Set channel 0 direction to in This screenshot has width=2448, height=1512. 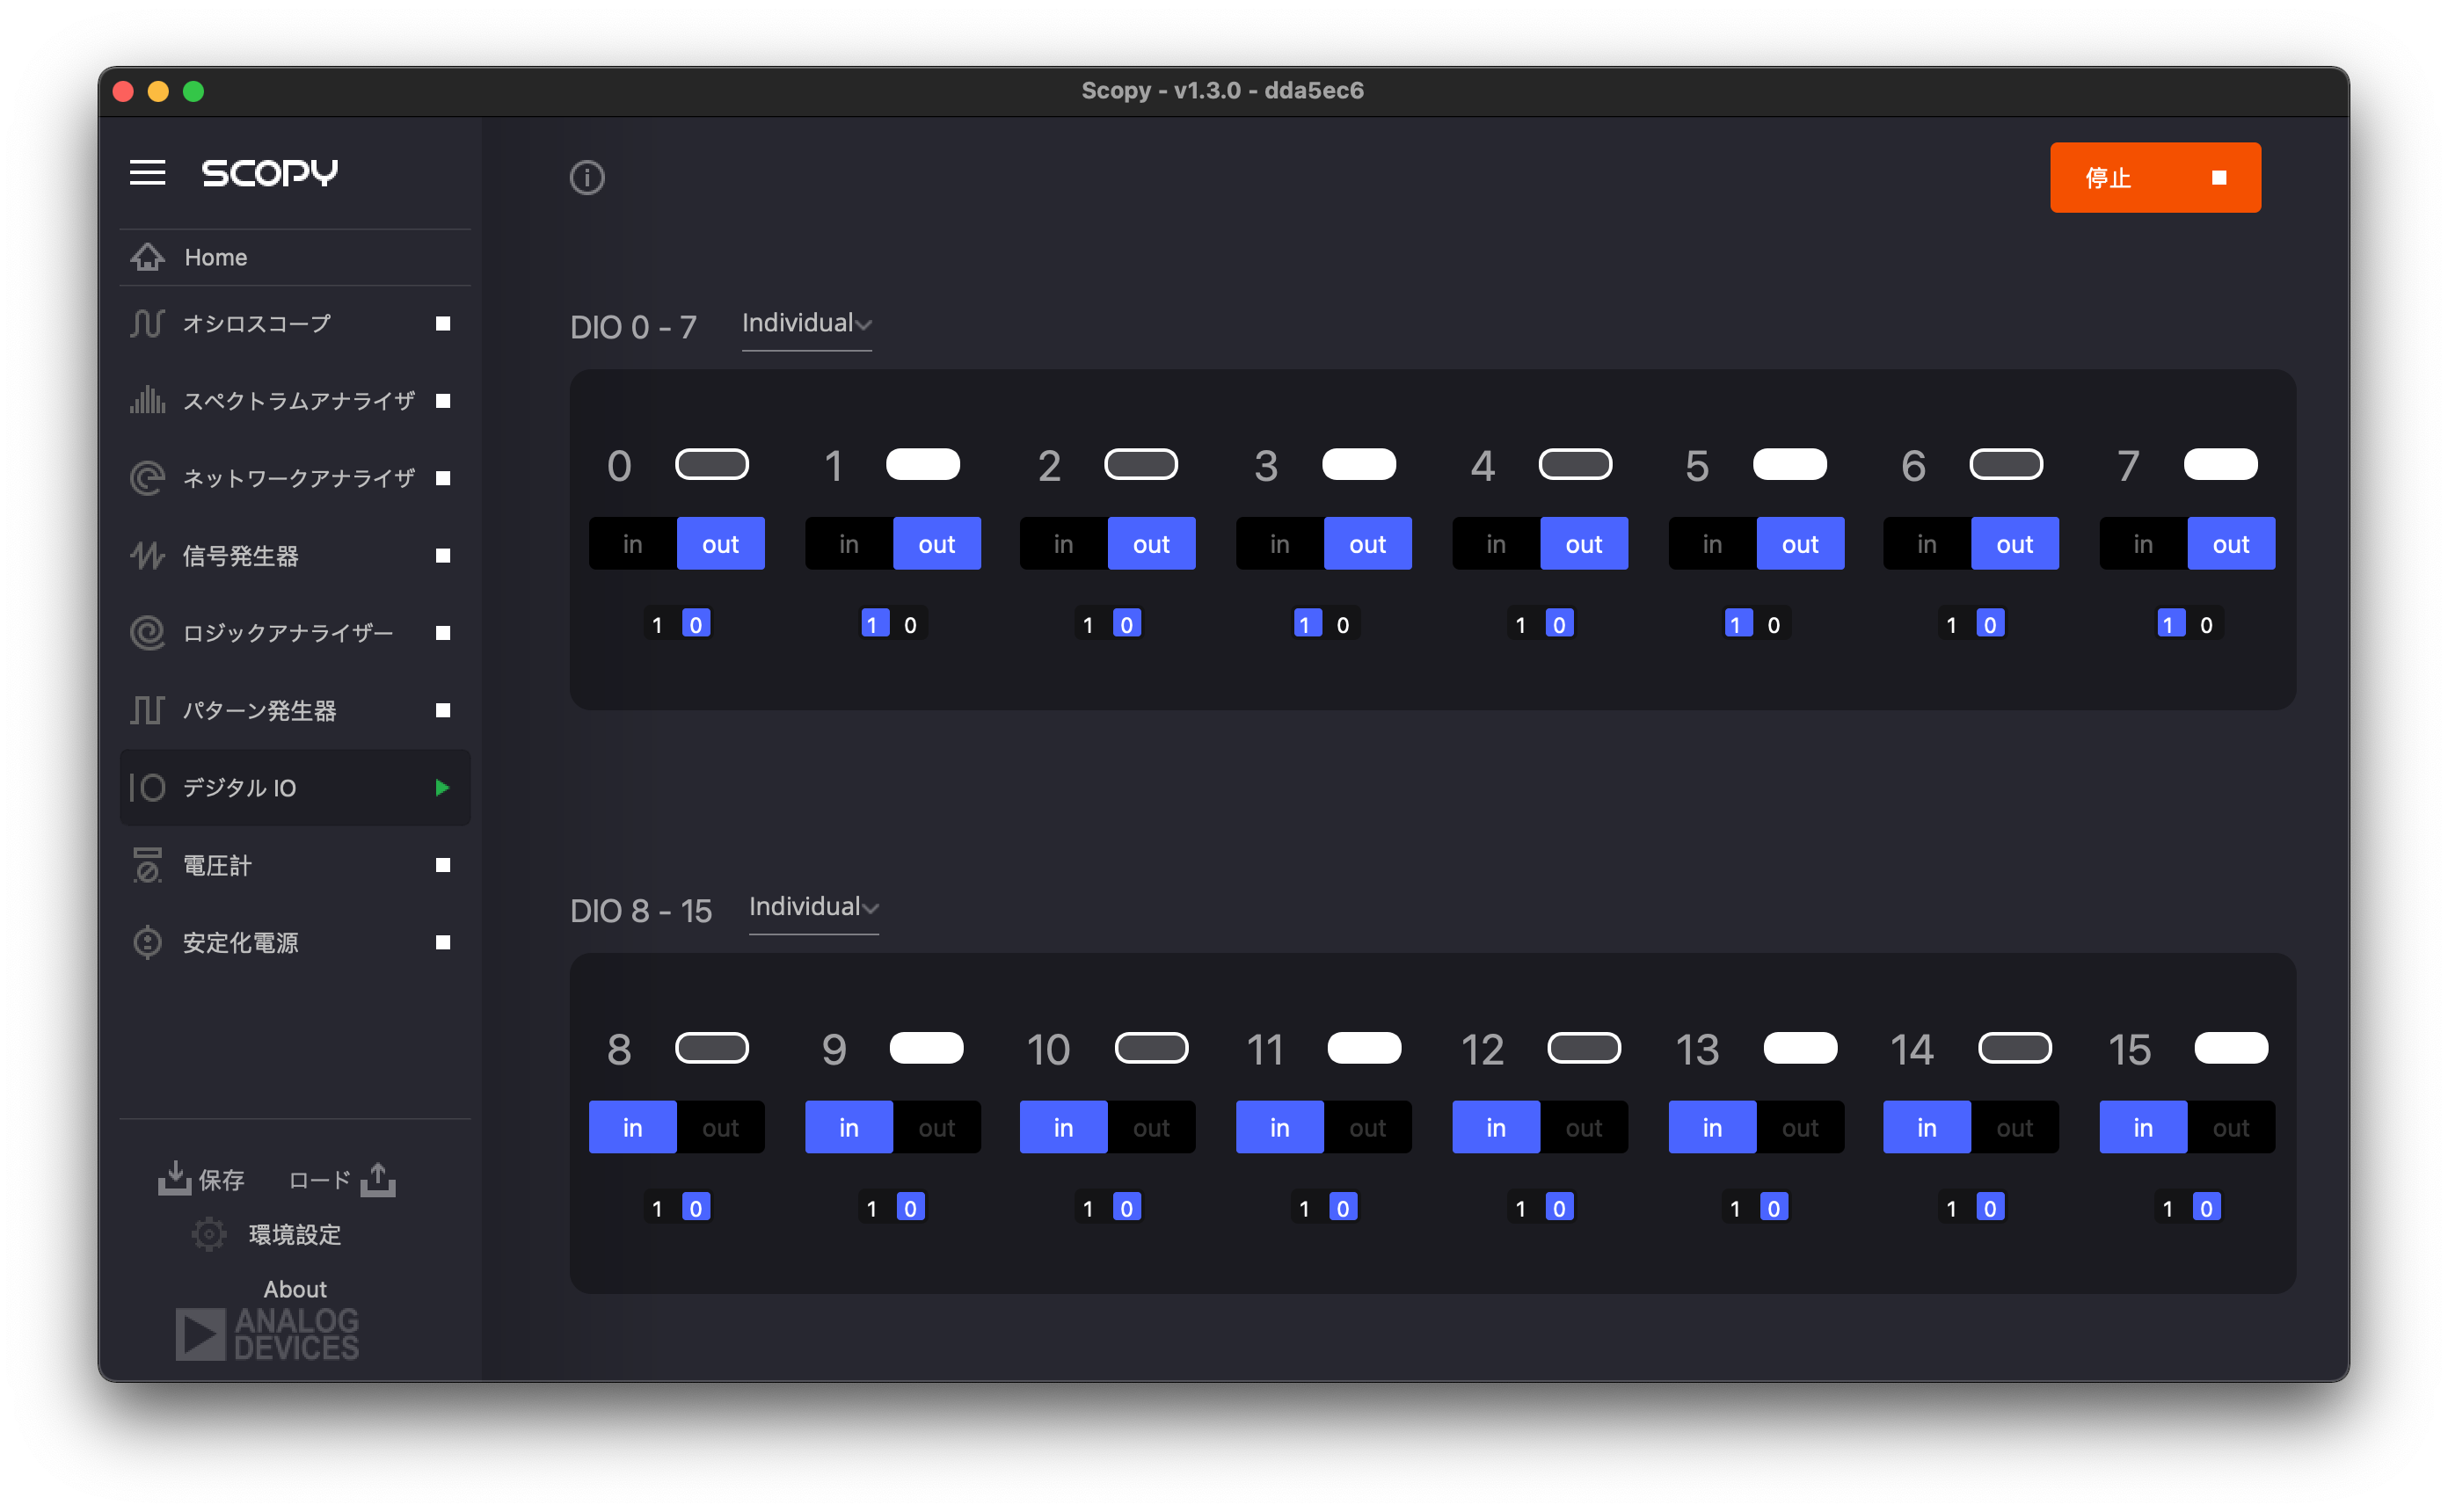pos(632,543)
